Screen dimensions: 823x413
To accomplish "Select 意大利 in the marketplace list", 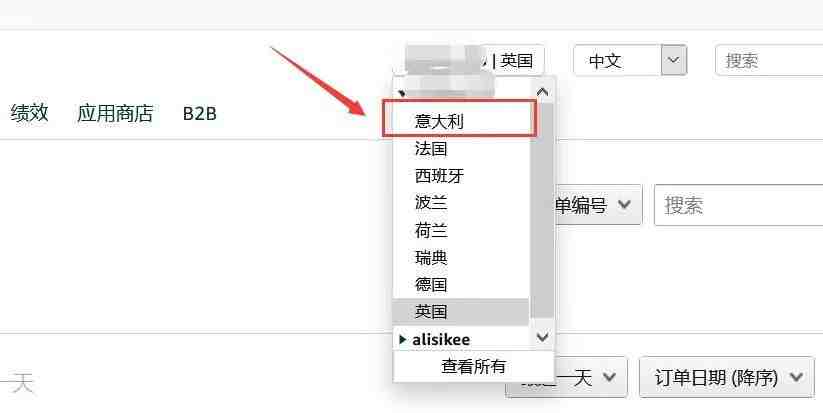I will pos(461,121).
